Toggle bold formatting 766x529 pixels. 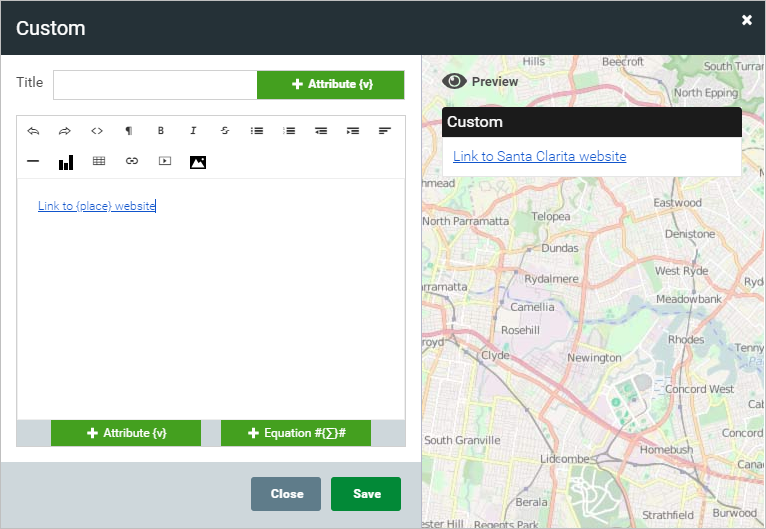161,131
